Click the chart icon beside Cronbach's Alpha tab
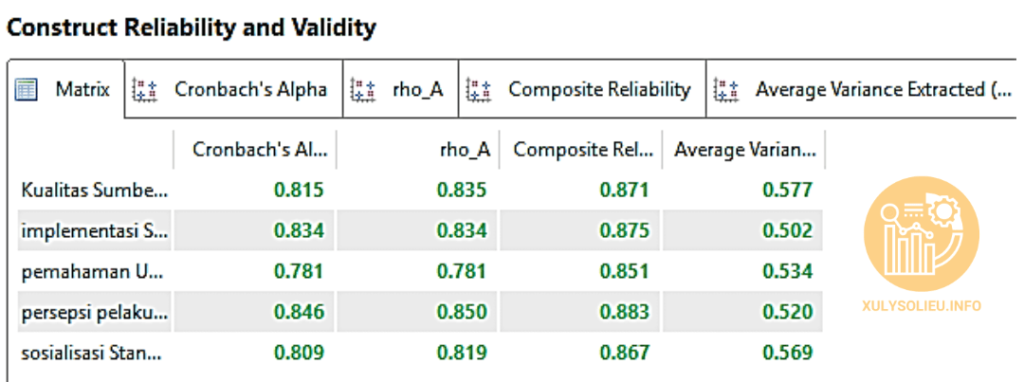1024x382 pixels. (x=144, y=89)
